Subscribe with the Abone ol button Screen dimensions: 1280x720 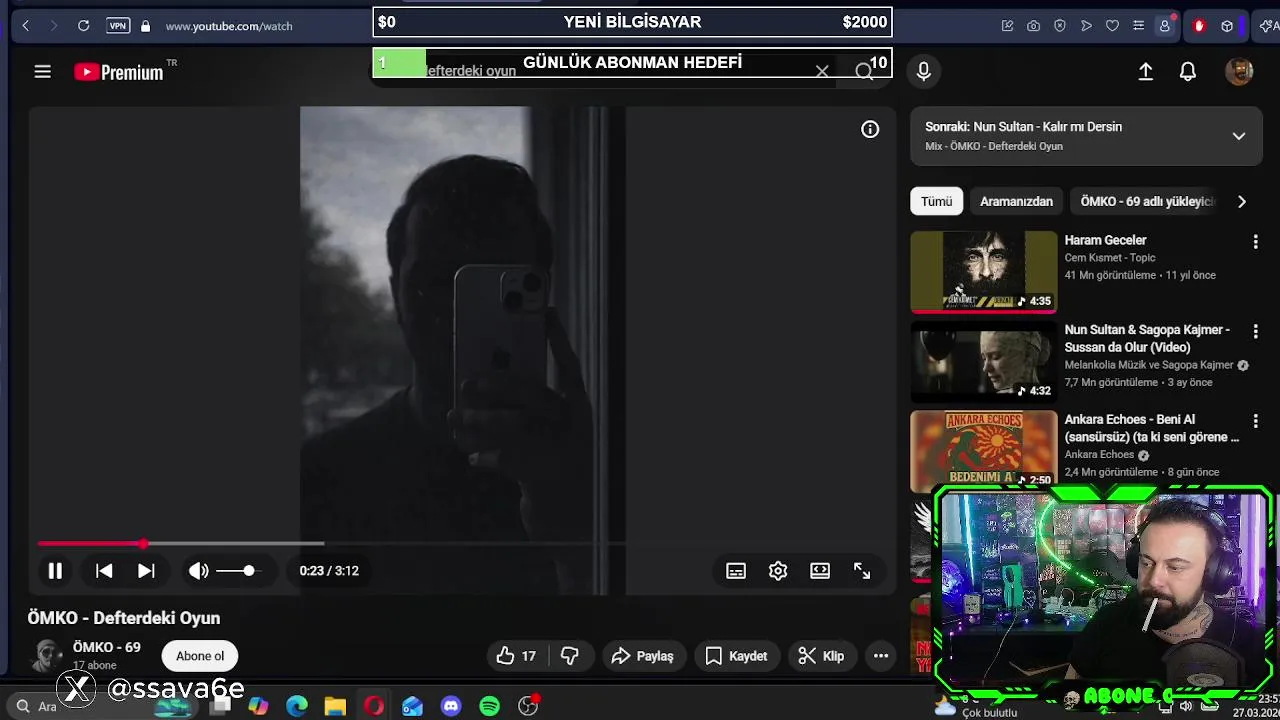click(x=200, y=656)
